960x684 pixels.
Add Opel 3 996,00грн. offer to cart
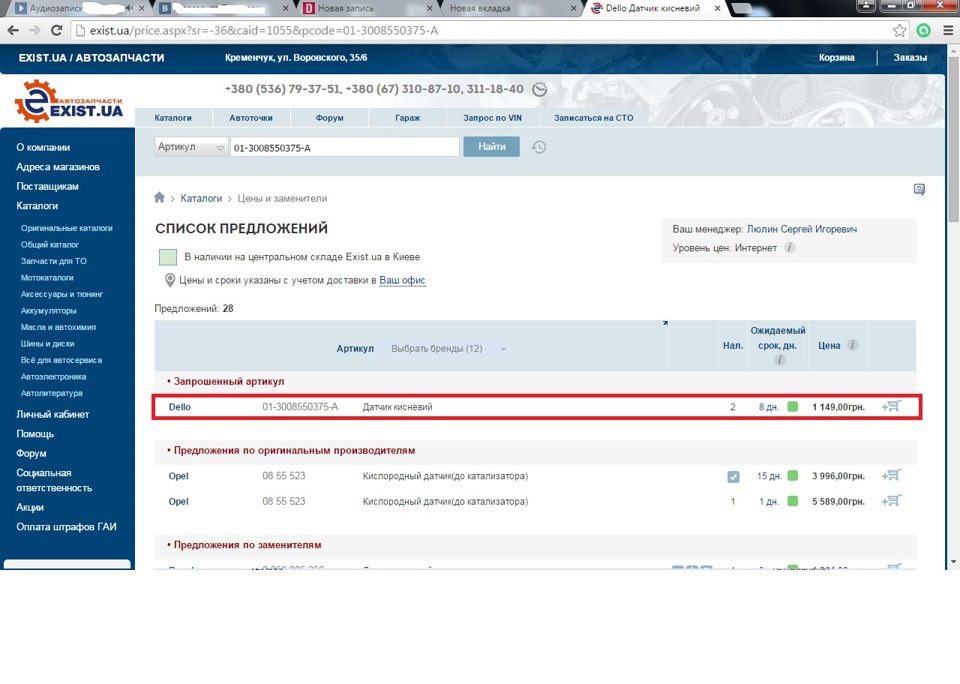pyautogui.click(x=891, y=475)
